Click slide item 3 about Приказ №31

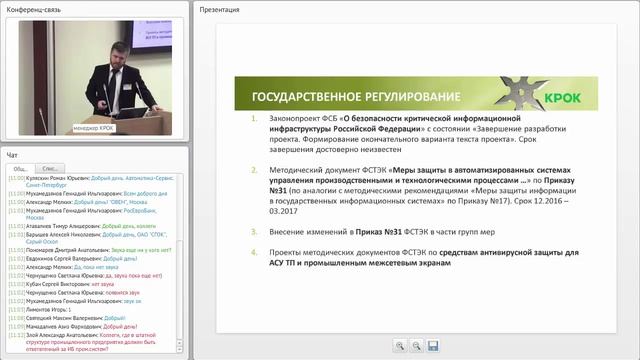(373, 232)
